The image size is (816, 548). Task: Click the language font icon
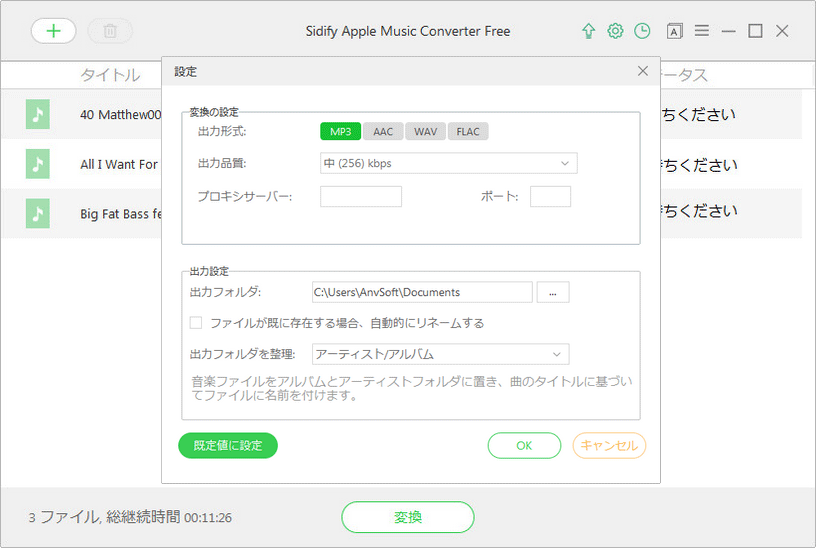[x=674, y=31]
